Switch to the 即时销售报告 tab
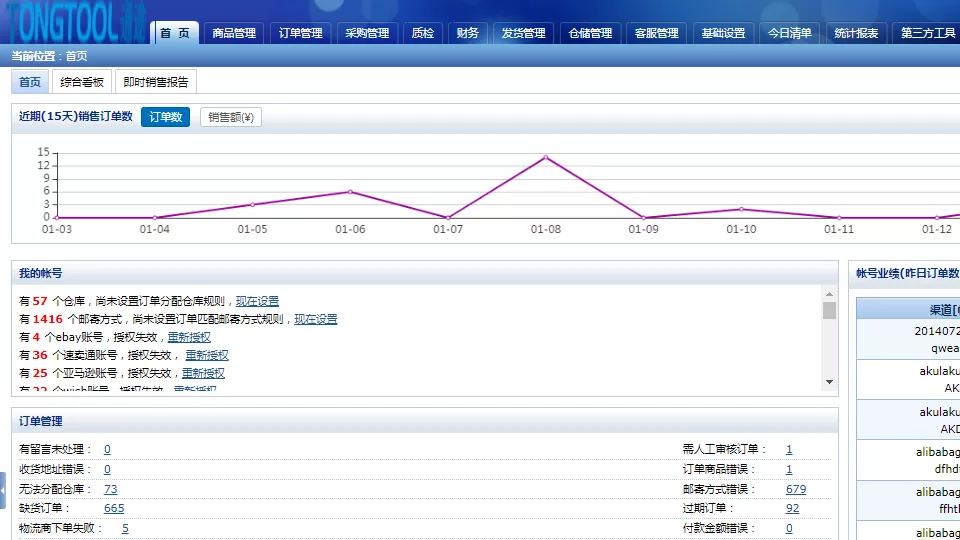Viewport: 960px width, 540px height. pyautogui.click(x=155, y=82)
